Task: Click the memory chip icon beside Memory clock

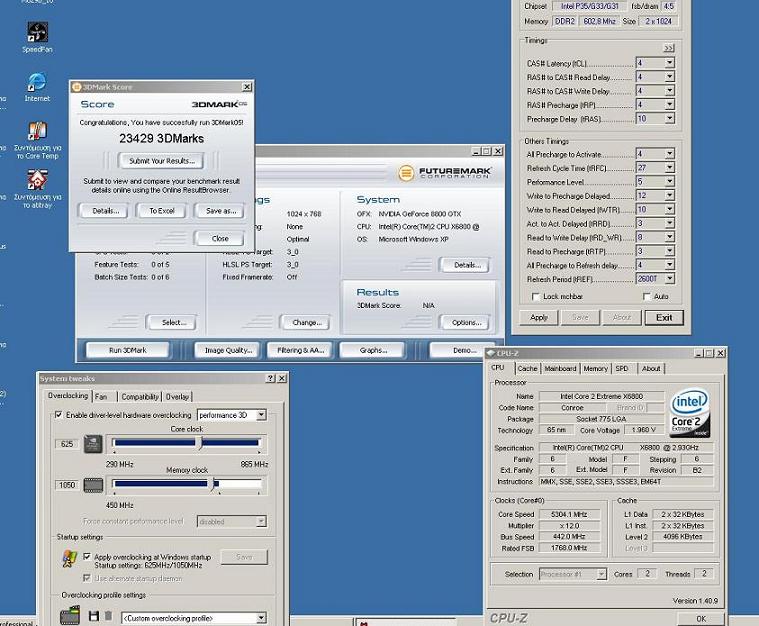Action: (93, 485)
